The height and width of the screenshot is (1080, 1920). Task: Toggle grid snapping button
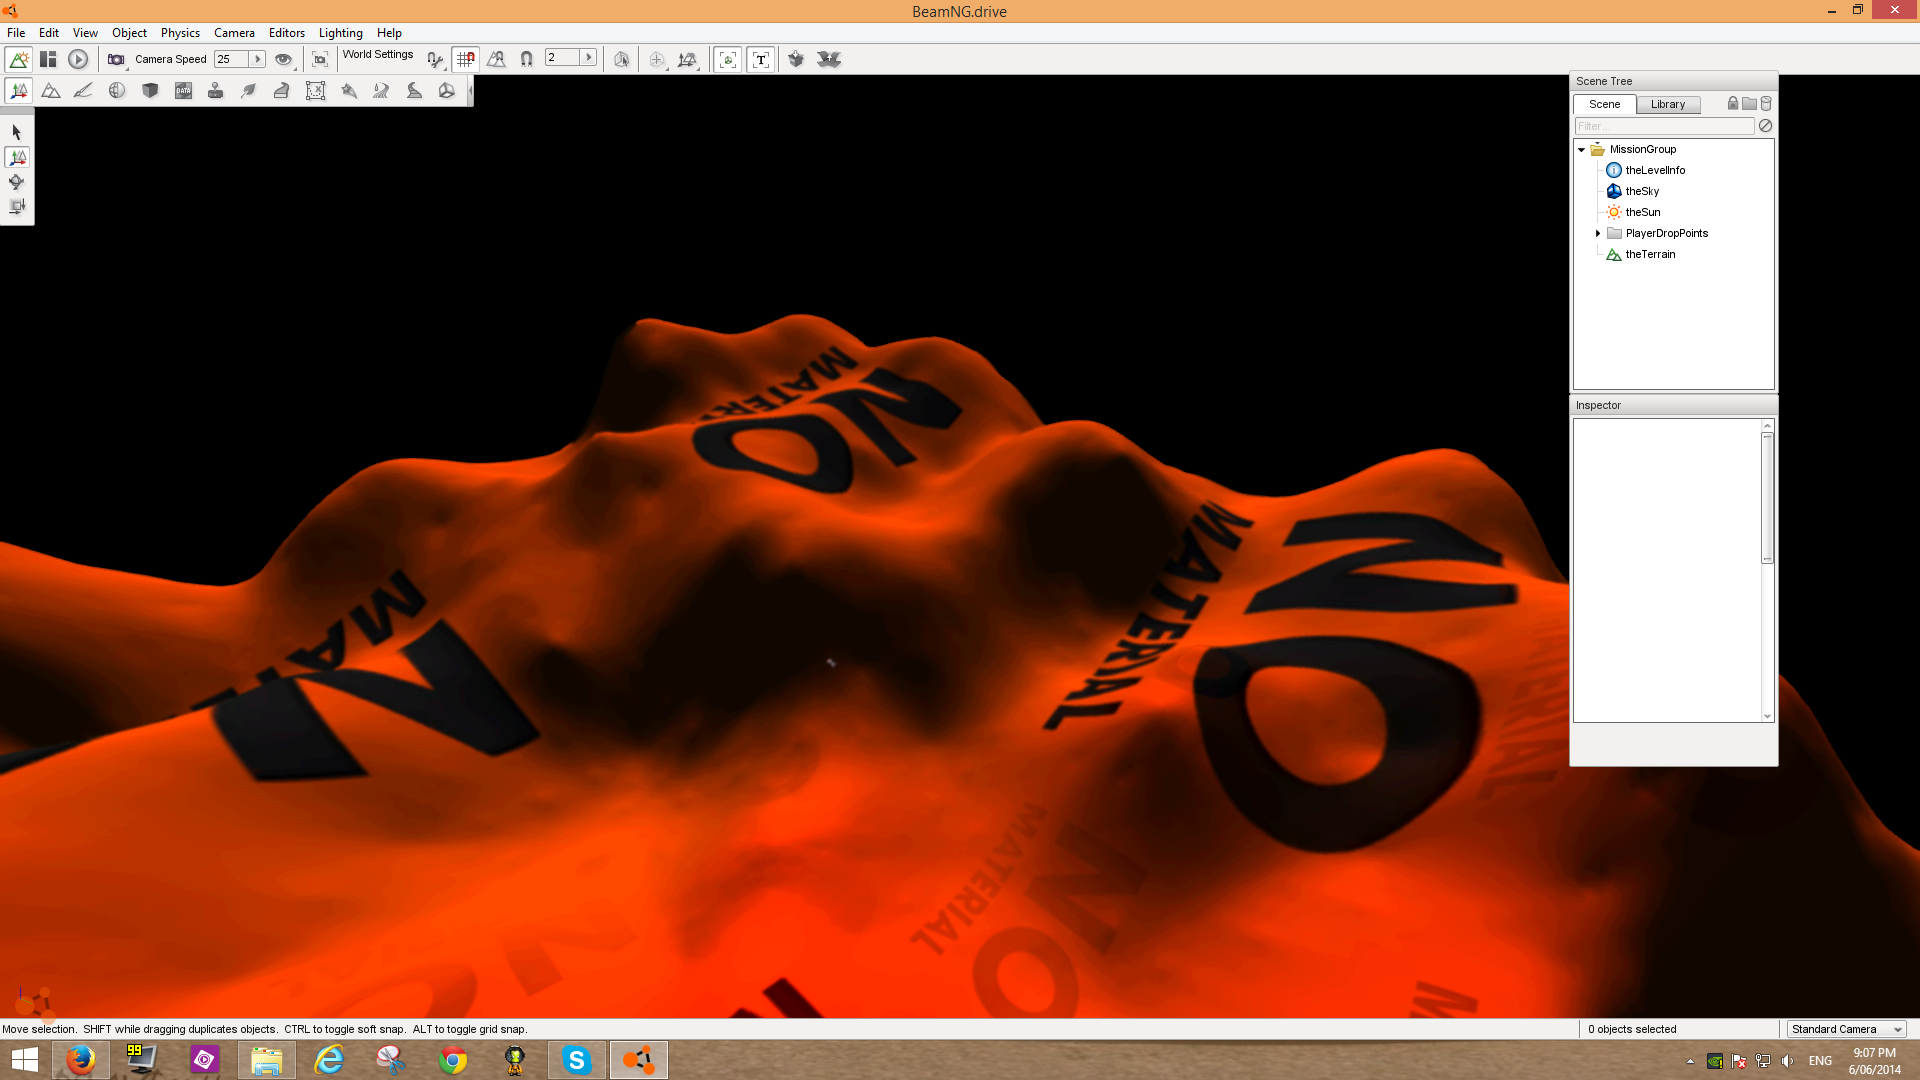465,60
